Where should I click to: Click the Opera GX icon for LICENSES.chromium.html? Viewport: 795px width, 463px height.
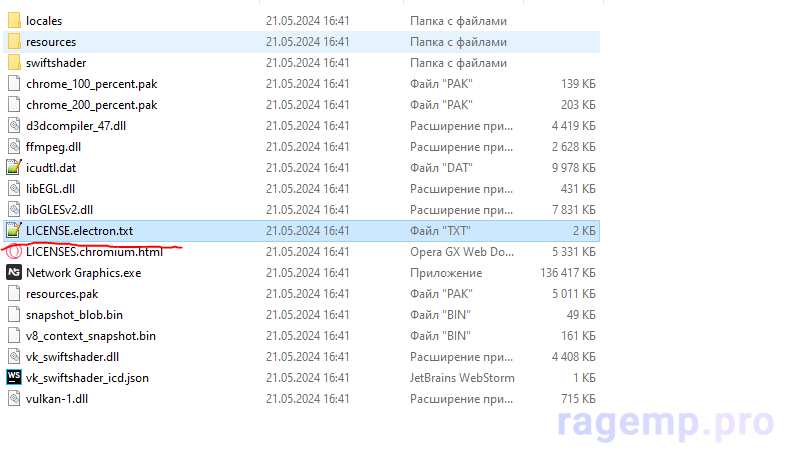coord(13,251)
